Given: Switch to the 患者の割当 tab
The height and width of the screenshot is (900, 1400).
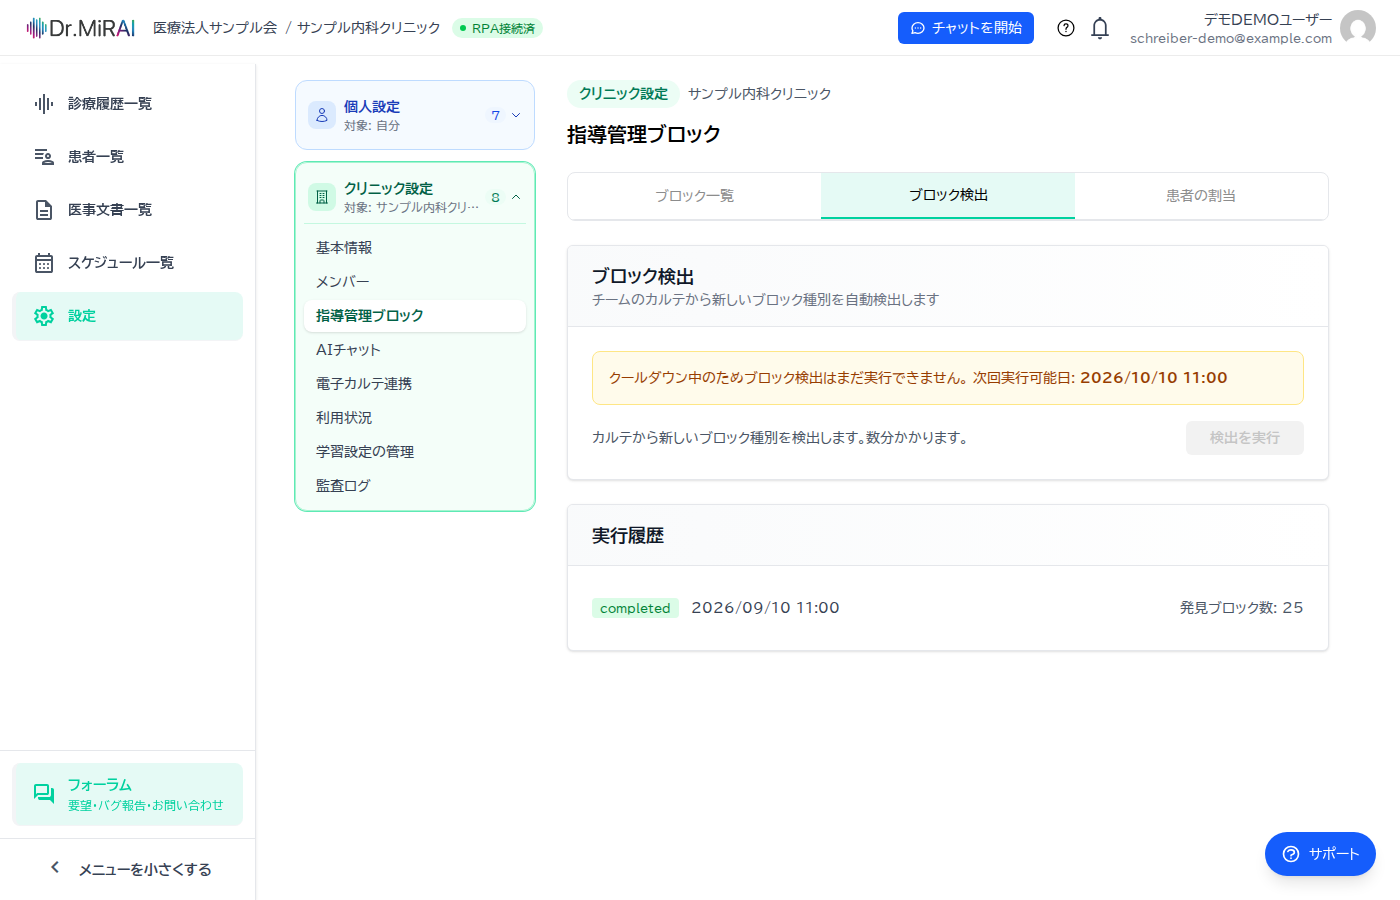Looking at the screenshot, I should click(x=1201, y=196).
